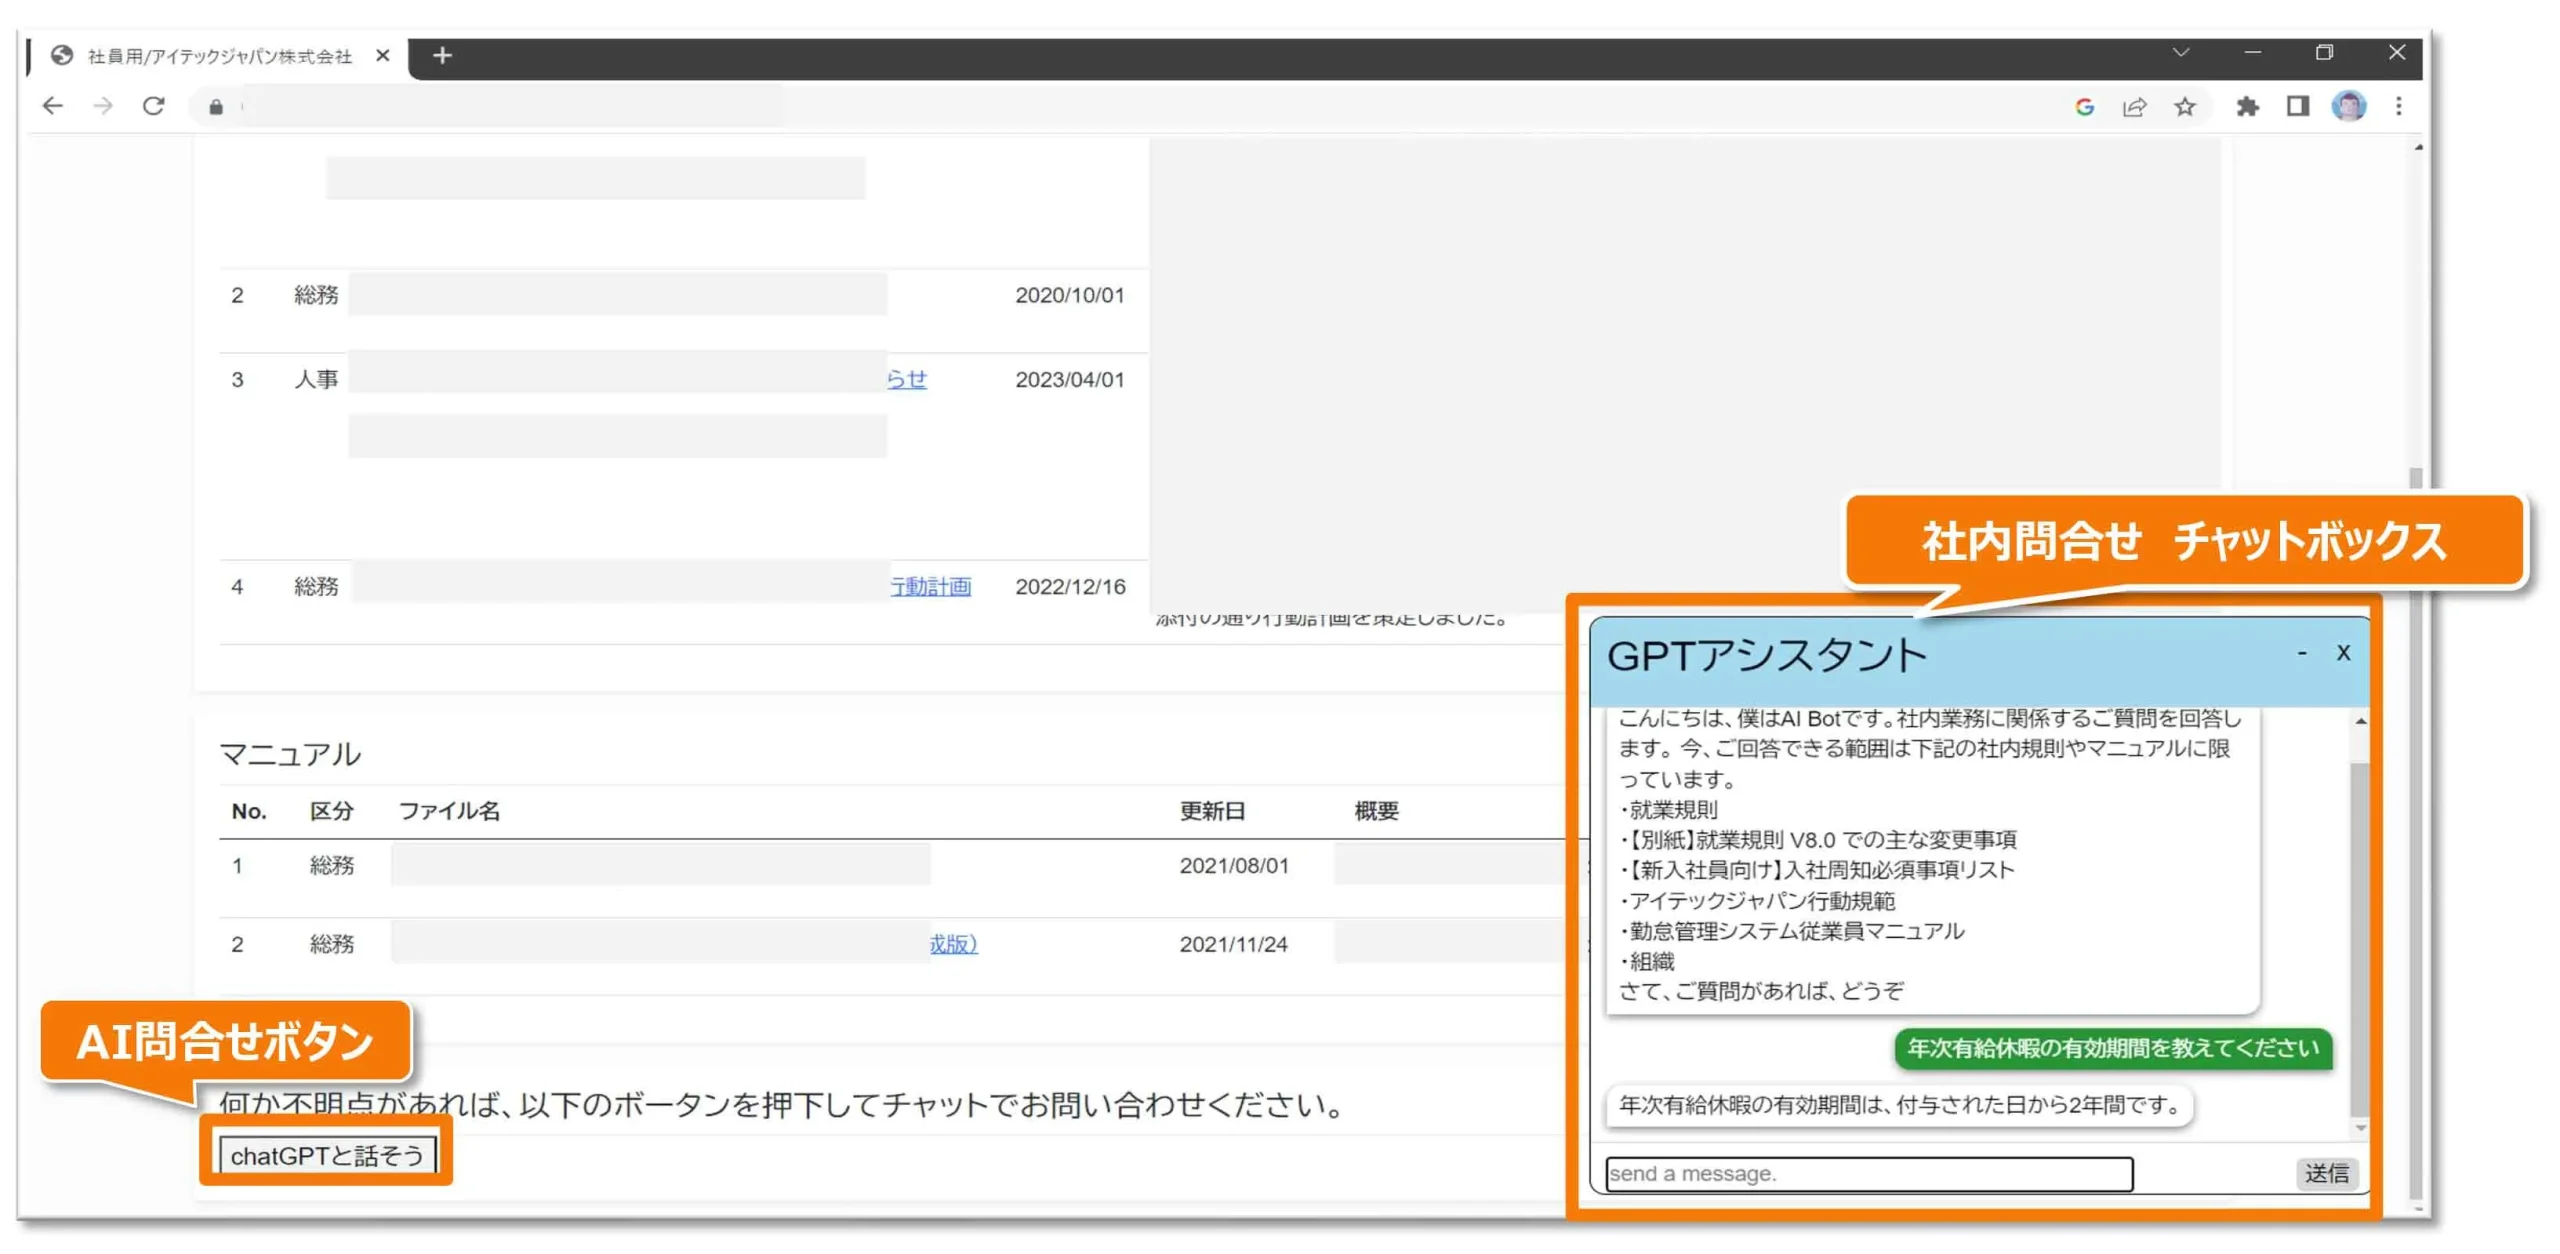Click the マニュアル section heading
This screenshot has height=1254, width=2560.
[x=290, y=754]
